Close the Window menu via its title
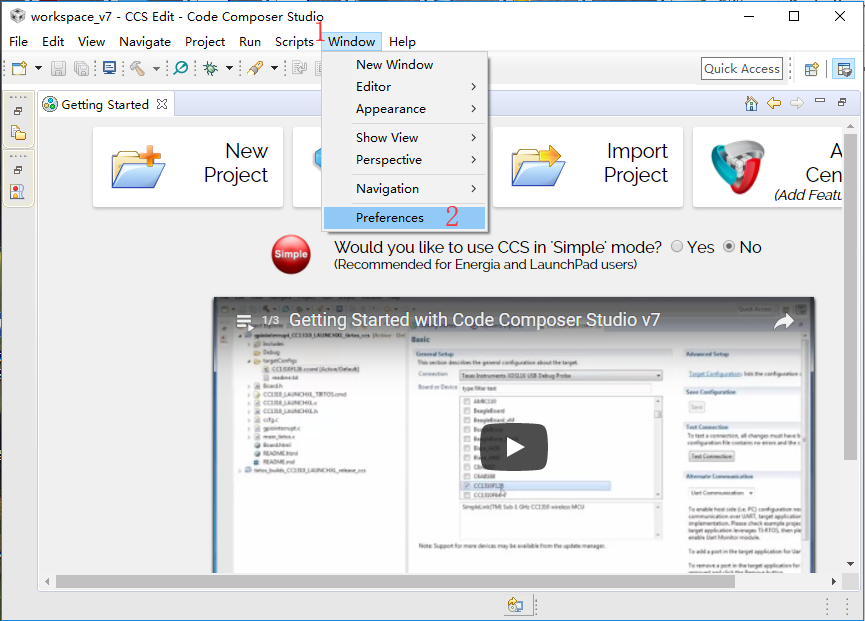 point(351,41)
